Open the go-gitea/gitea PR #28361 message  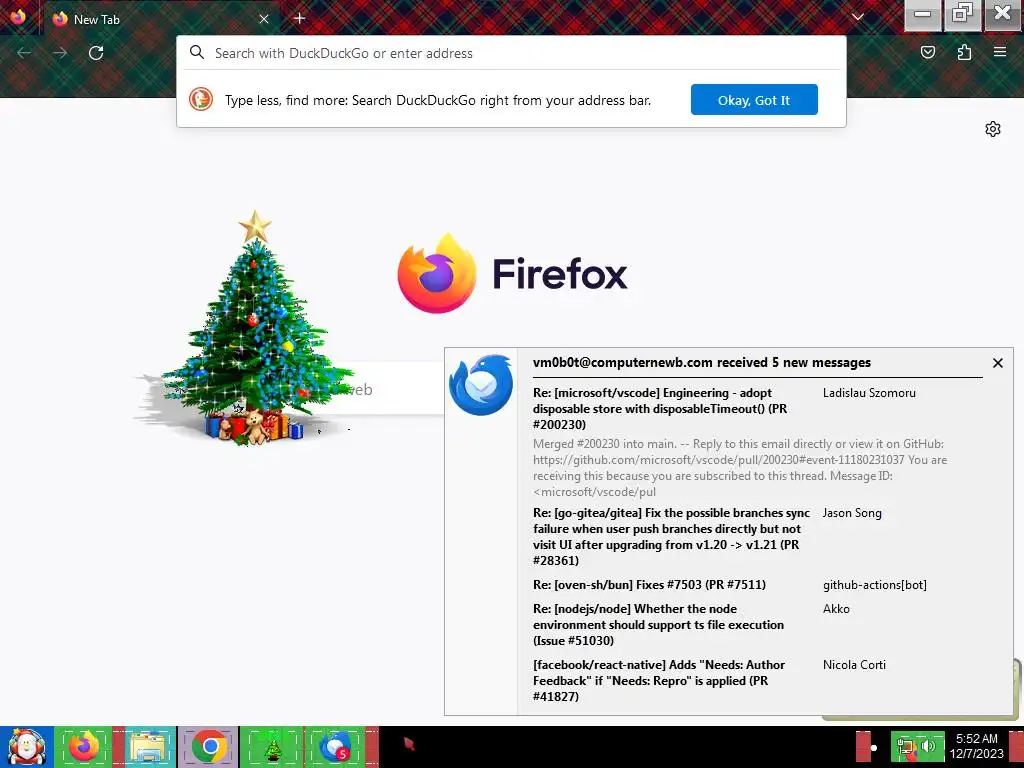[x=671, y=537]
